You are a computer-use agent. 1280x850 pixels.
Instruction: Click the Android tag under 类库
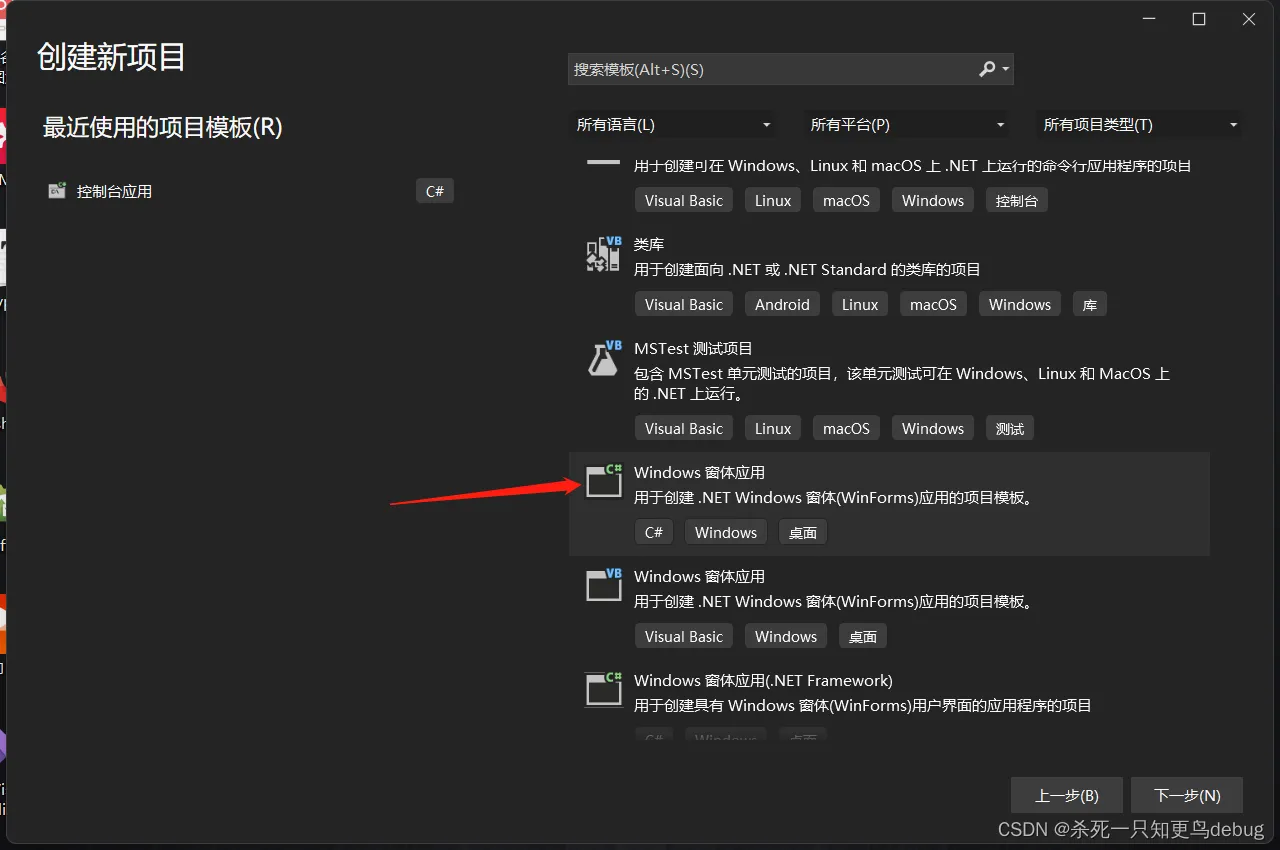tap(782, 305)
